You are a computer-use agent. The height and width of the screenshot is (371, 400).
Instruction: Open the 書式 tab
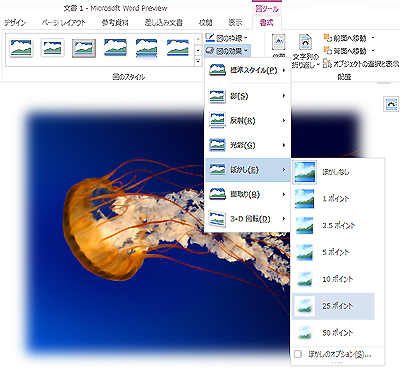coord(267,22)
